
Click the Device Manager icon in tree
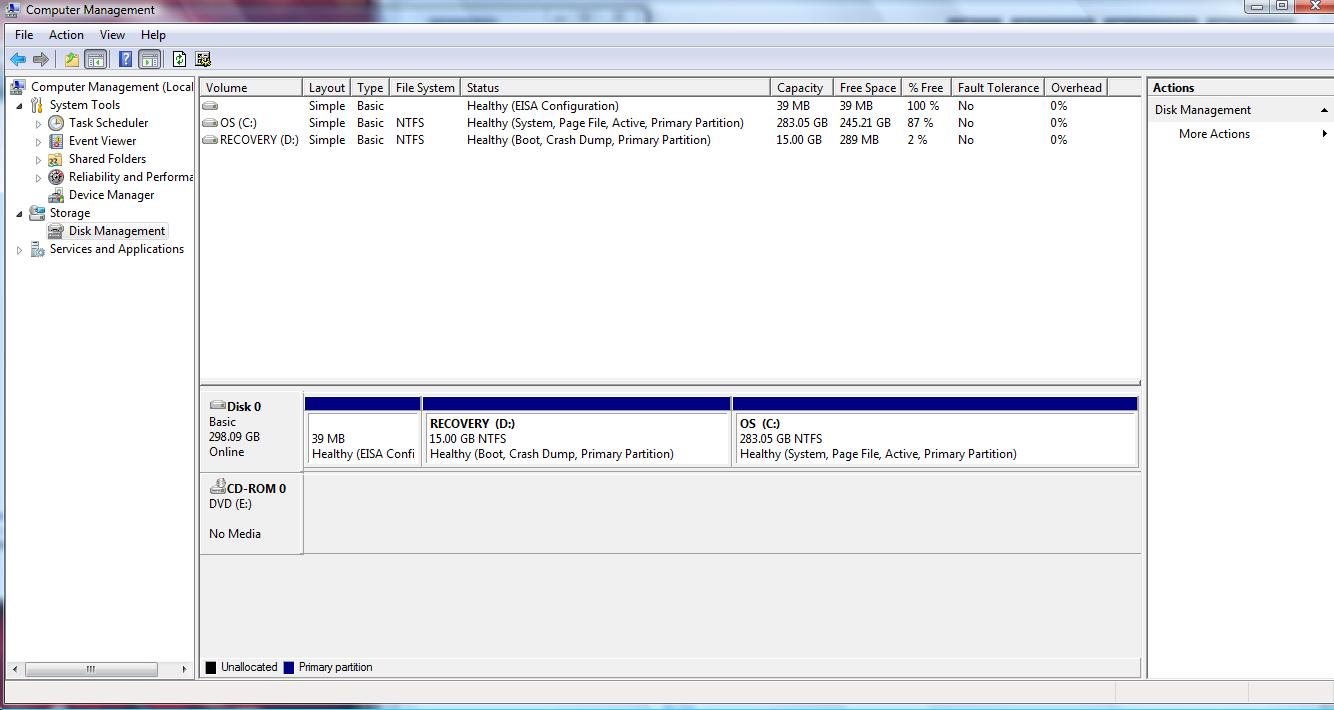tap(56, 195)
